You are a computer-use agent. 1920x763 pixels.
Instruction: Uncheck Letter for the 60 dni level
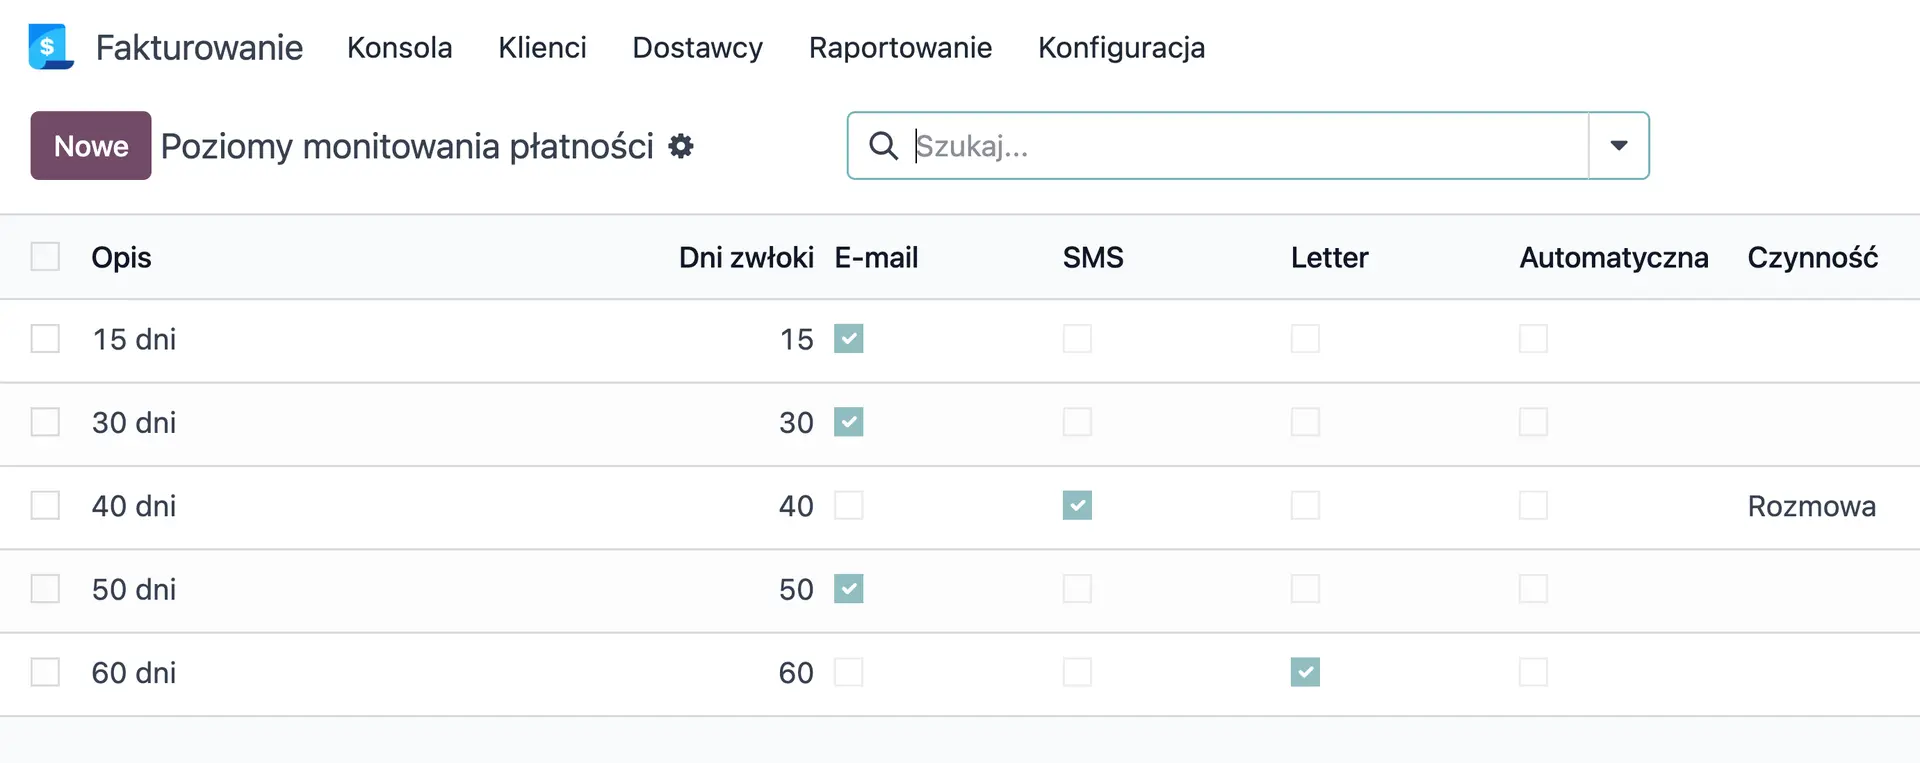click(x=1304, y=672)
